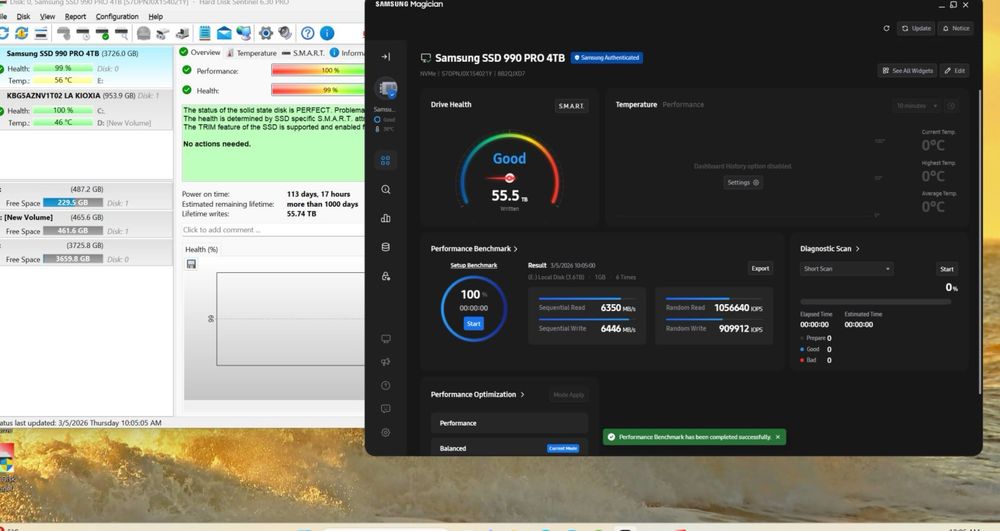Click the blue info icon in Hard Disk Sentinel toolbar
The height and width of the screenshot is (531, 1000).
(x=327, y=33)
